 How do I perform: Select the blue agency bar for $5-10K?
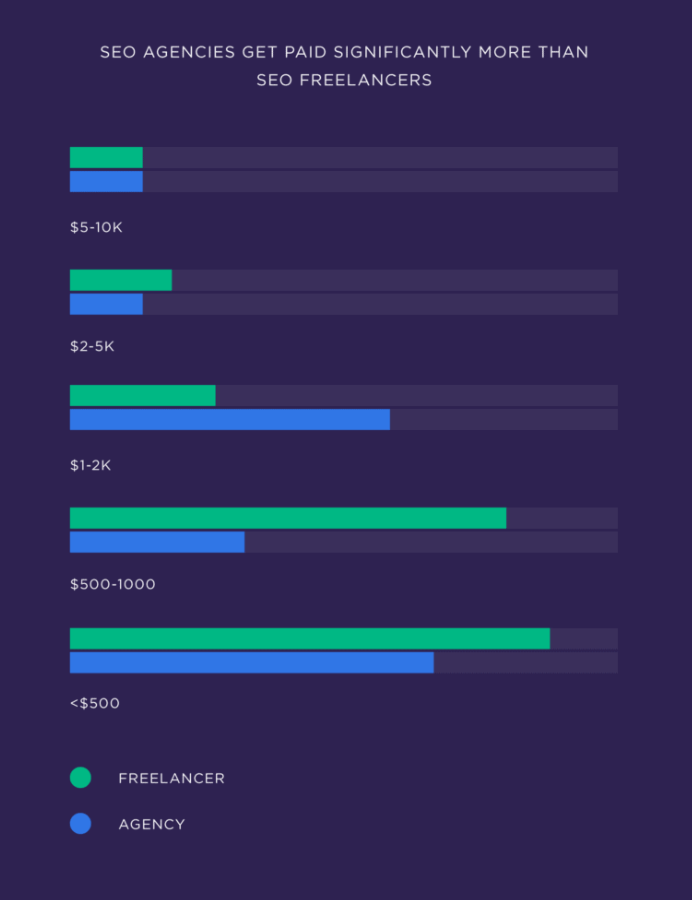click(106, 181)
